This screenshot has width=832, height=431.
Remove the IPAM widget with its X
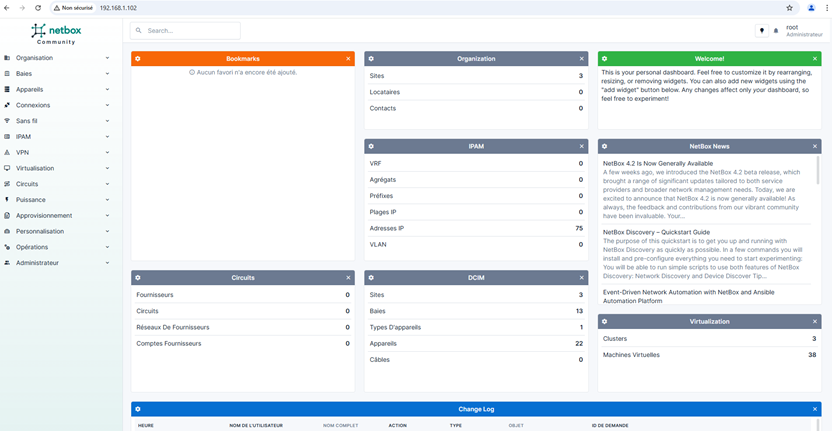click(x=582, y=146)
